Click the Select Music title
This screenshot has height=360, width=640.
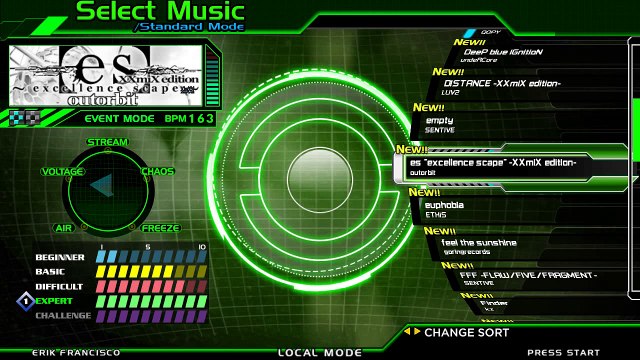[160, 11]
